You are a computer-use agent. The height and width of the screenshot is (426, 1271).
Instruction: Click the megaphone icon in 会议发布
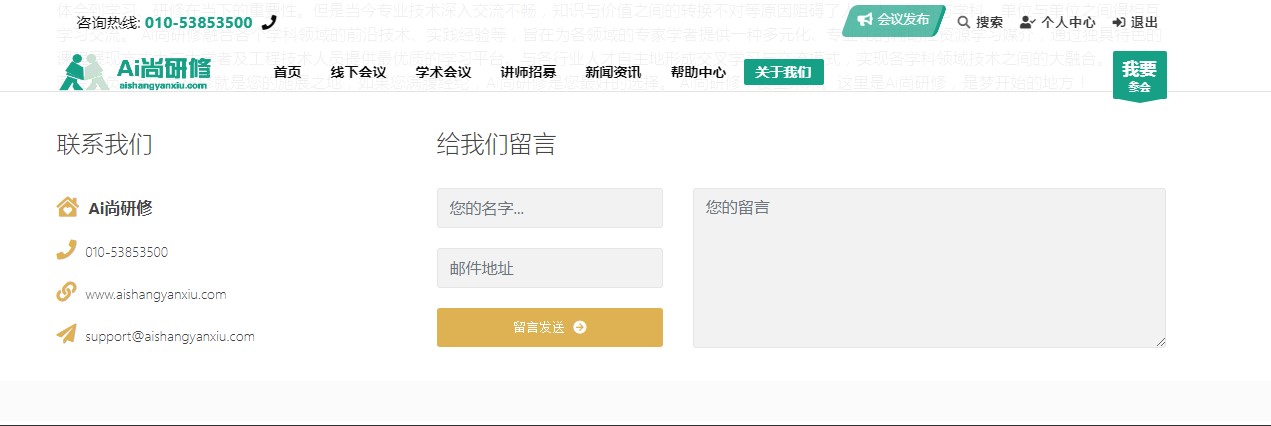tap(865, 20)
